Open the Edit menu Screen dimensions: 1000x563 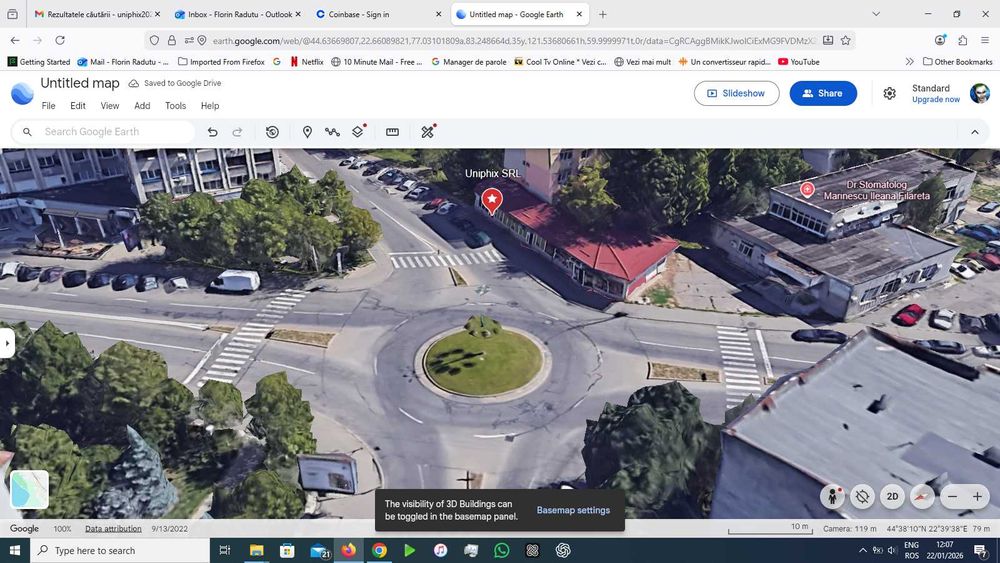click(78, 106)
